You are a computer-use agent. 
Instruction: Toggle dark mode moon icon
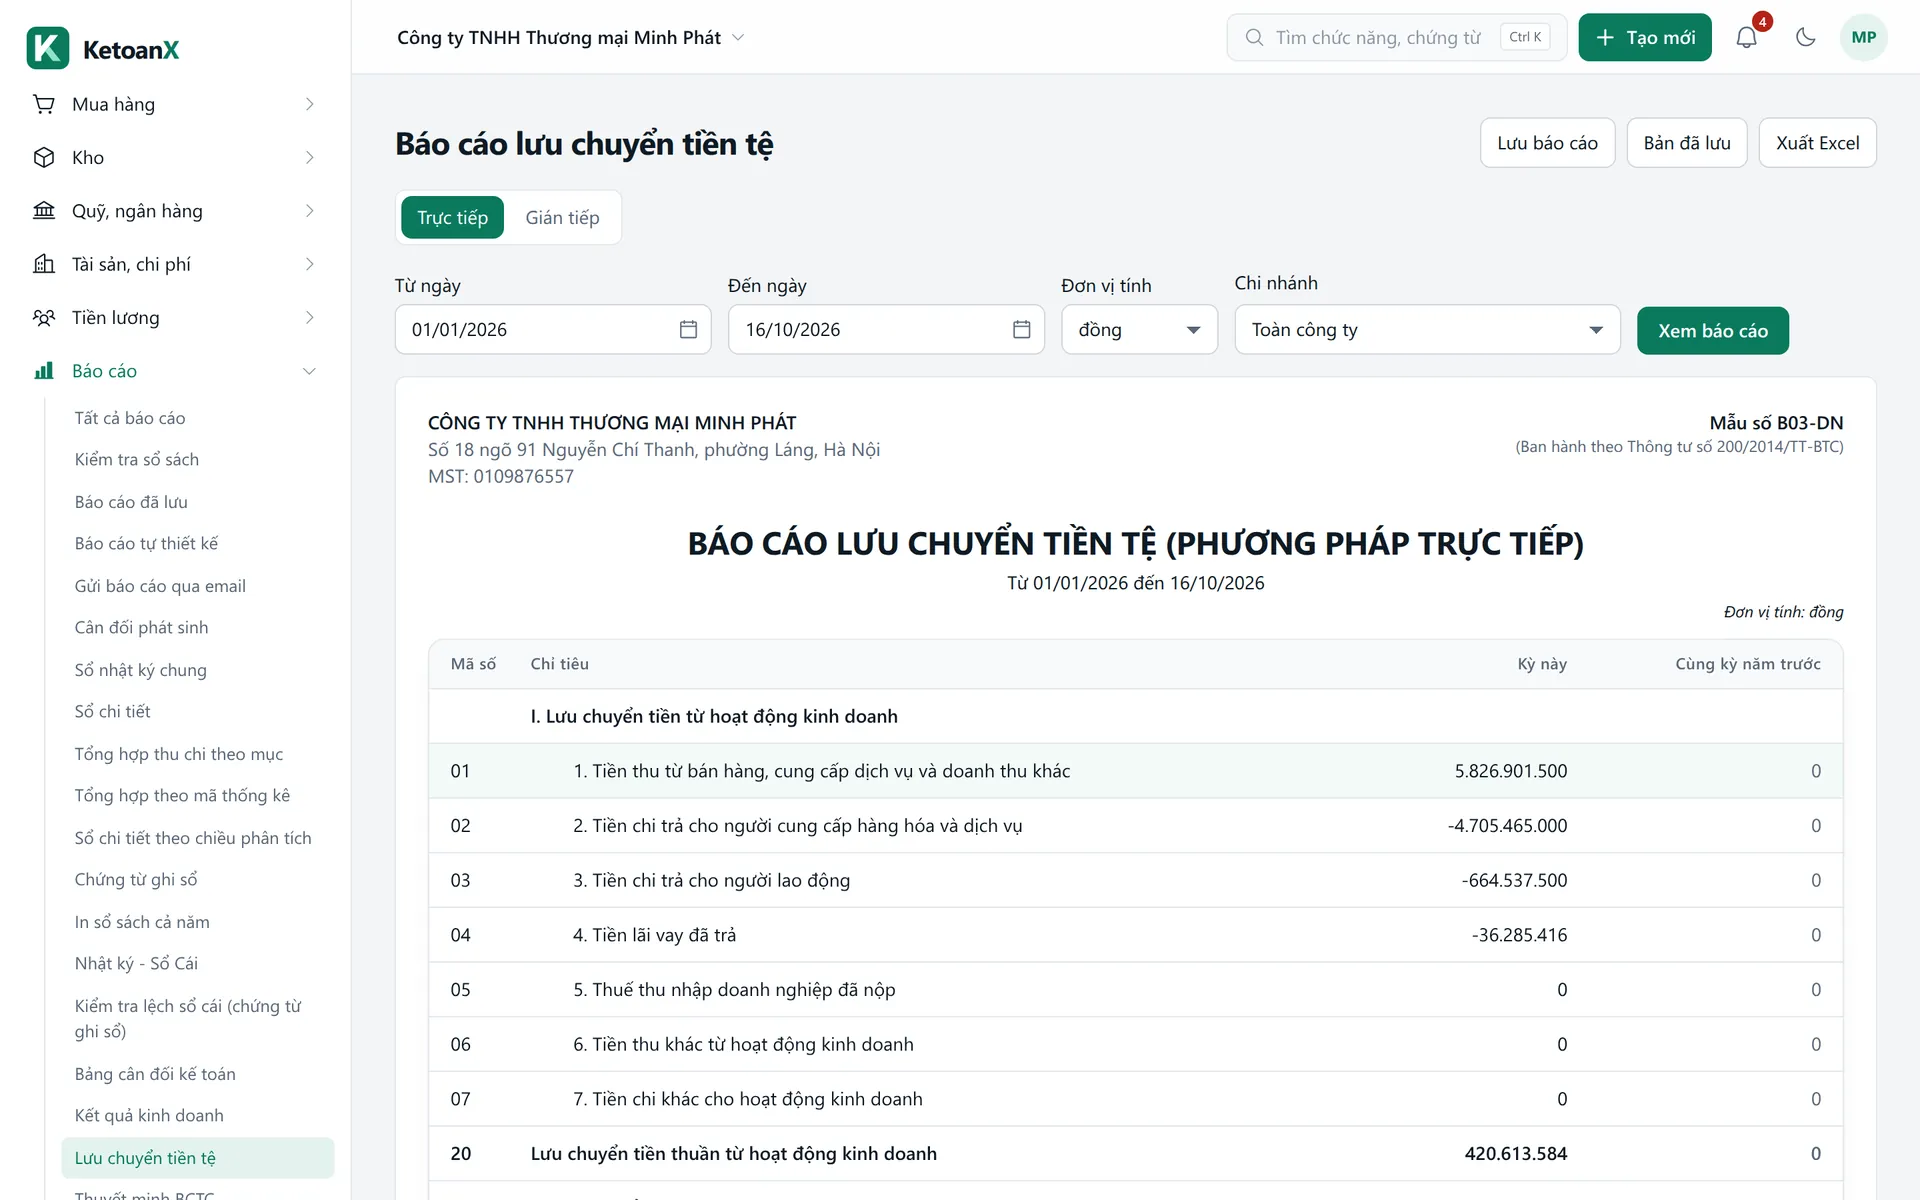pyautogui.click(x=1805, y=37)
